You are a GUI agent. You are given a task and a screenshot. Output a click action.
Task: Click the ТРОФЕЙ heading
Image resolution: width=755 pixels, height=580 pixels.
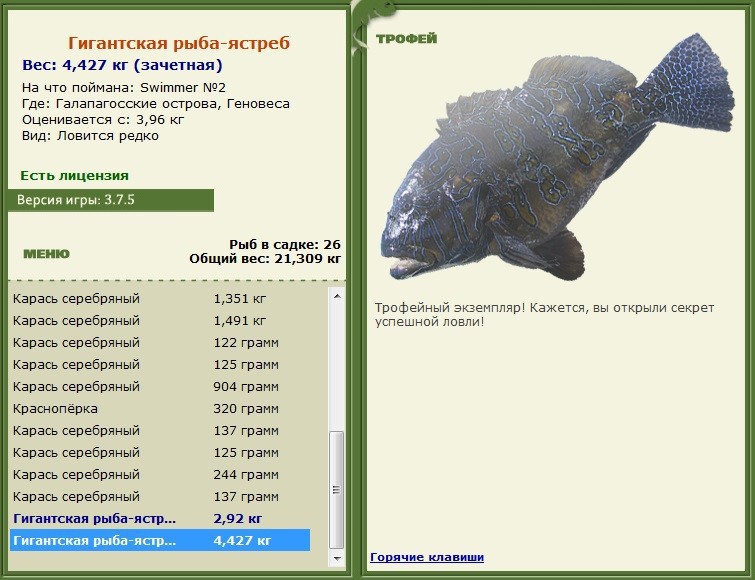pyautogui.click(x=406, y=39)
